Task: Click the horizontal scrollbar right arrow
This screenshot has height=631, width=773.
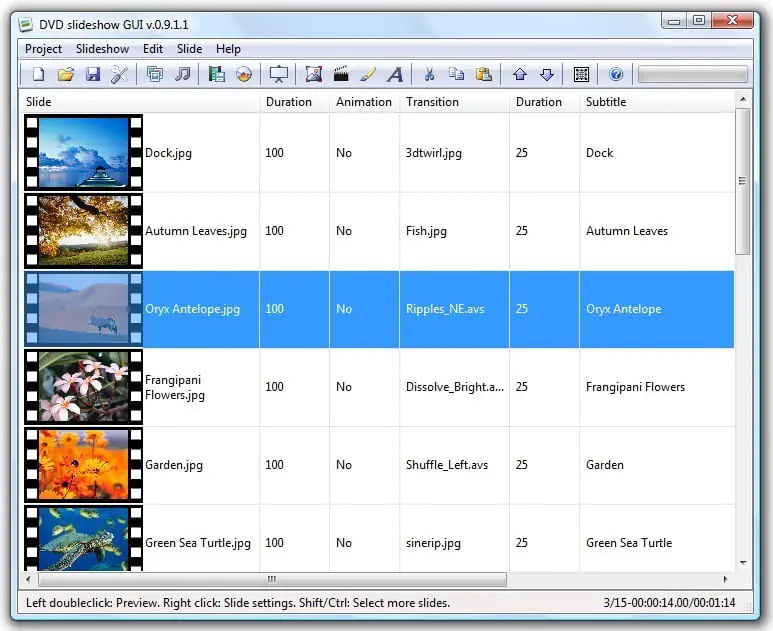Action: (x=726, y=579)
